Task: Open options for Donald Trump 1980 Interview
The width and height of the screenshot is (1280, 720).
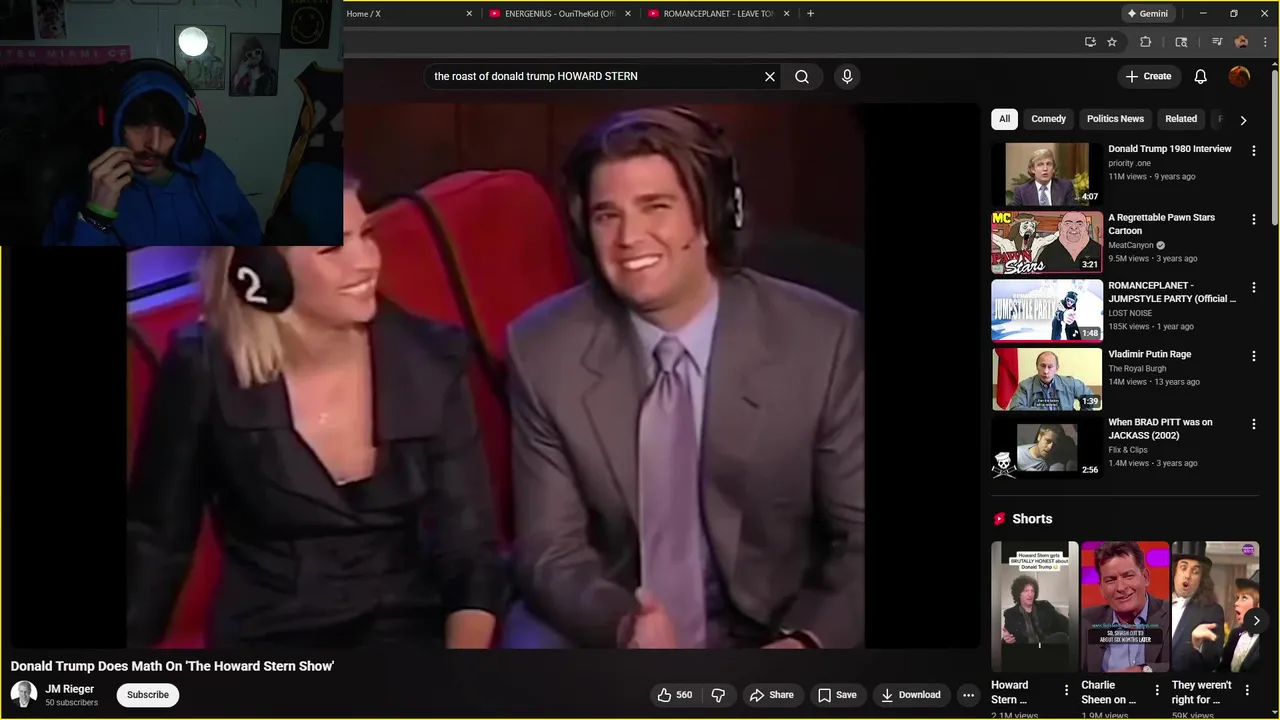Action: [1253, 151]
